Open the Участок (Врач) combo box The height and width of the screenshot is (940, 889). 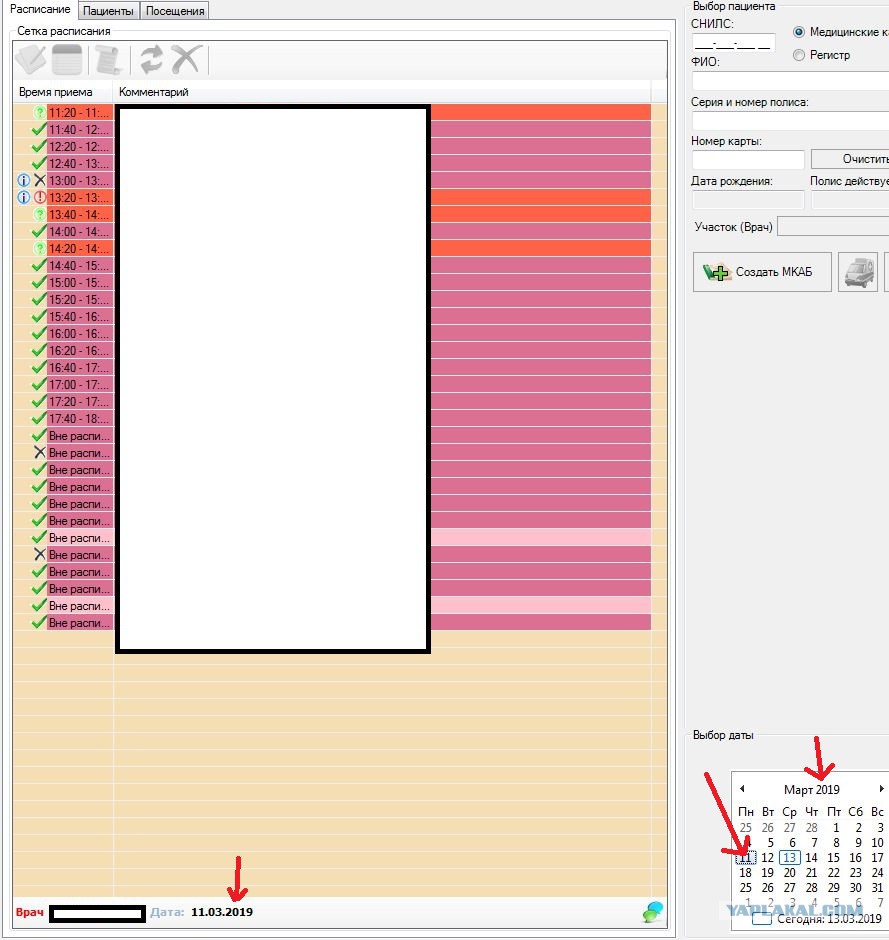click(833, 227)
